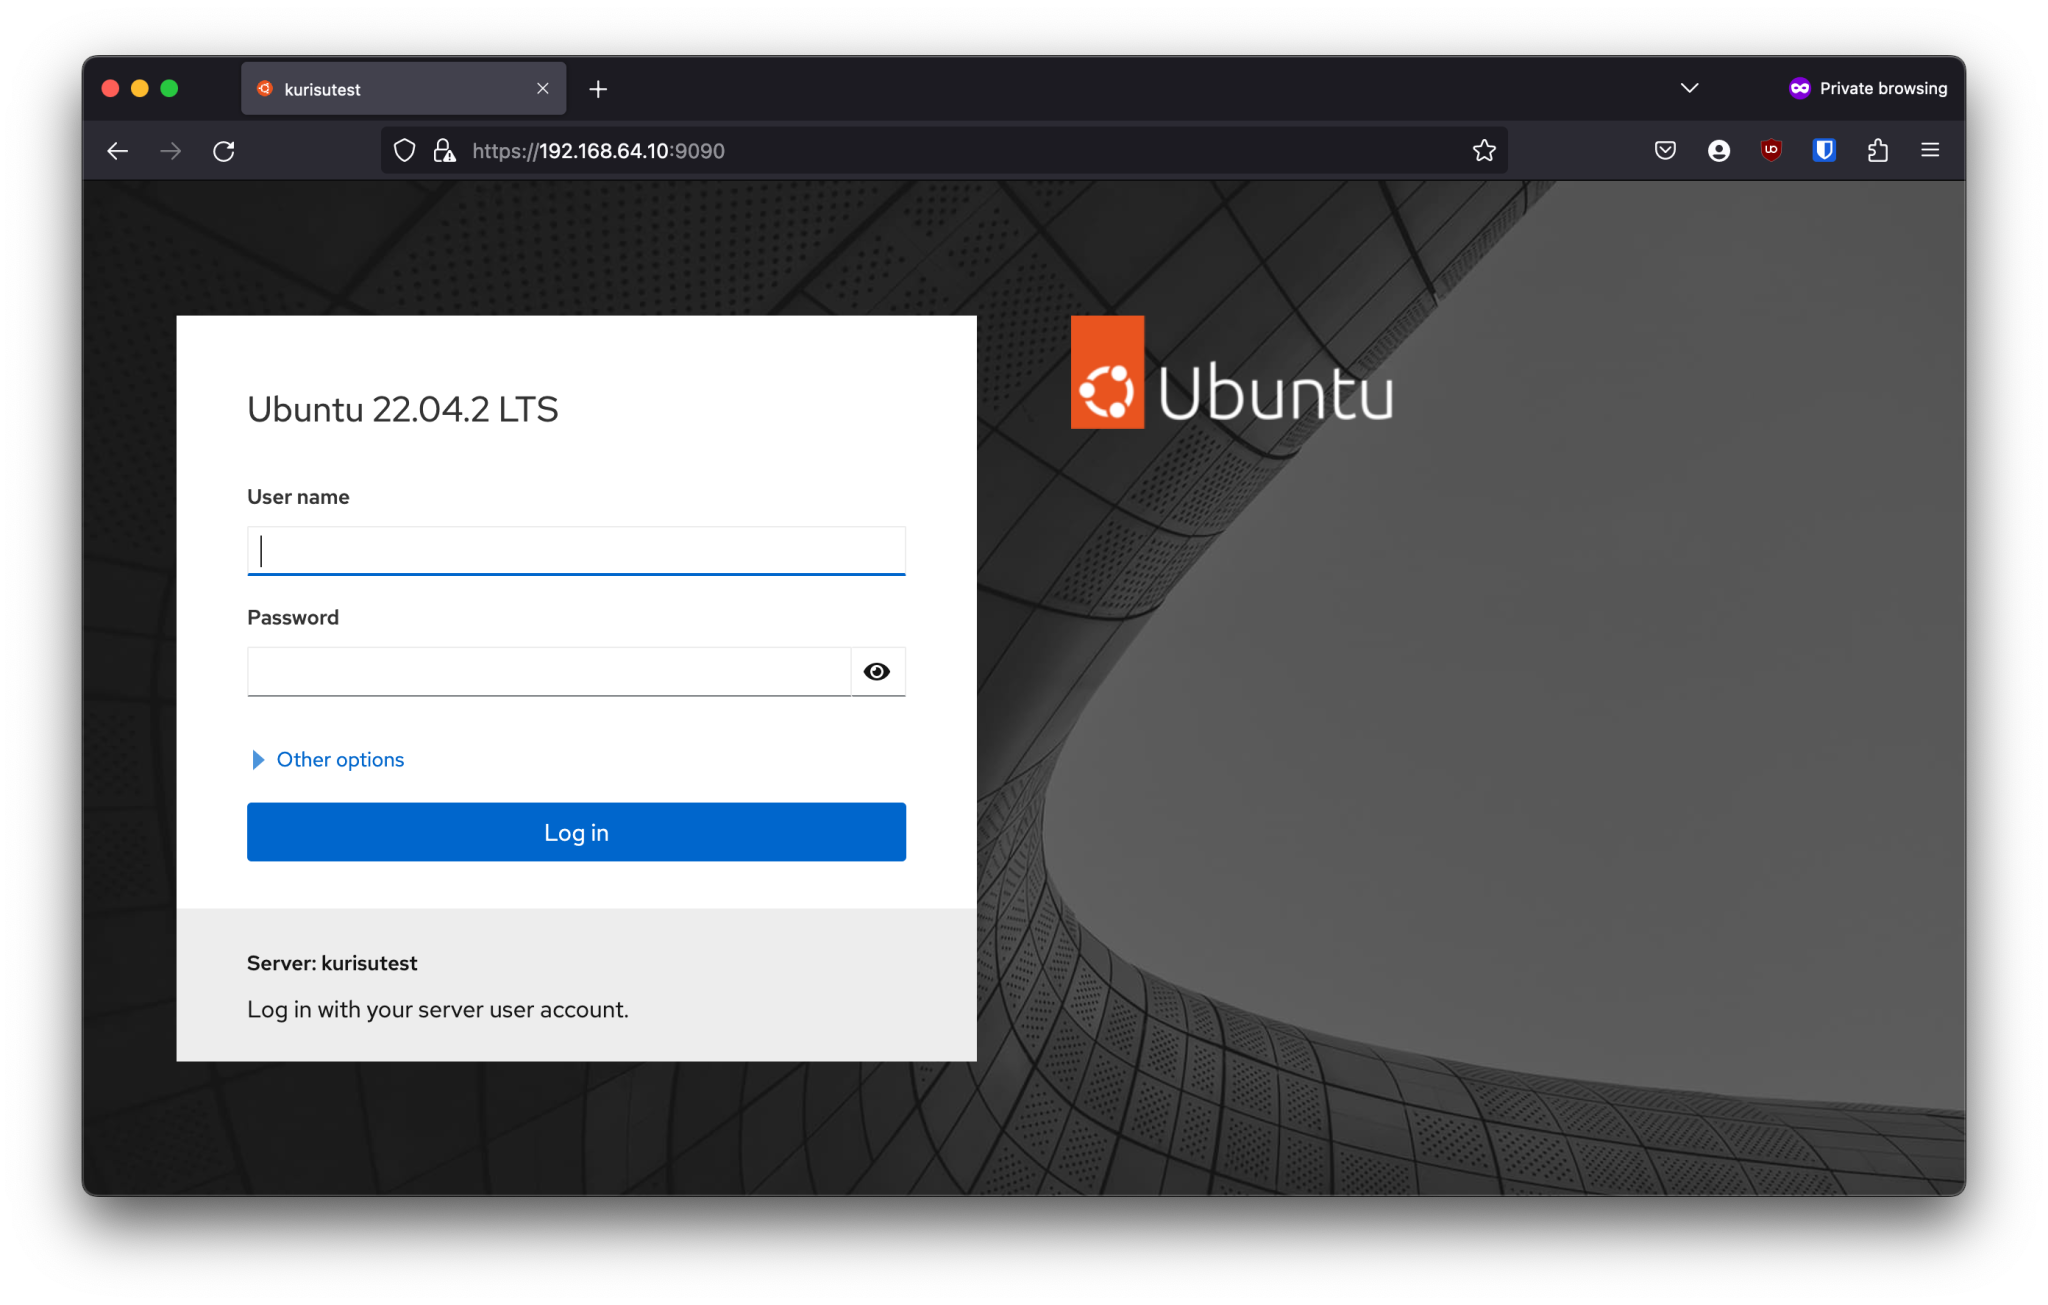Image resolution: width=2048 pixels, height=1305 pixels.
Task: Click the tracking protection shield icon
Action: pyautogui.click(x=404, y=151)
